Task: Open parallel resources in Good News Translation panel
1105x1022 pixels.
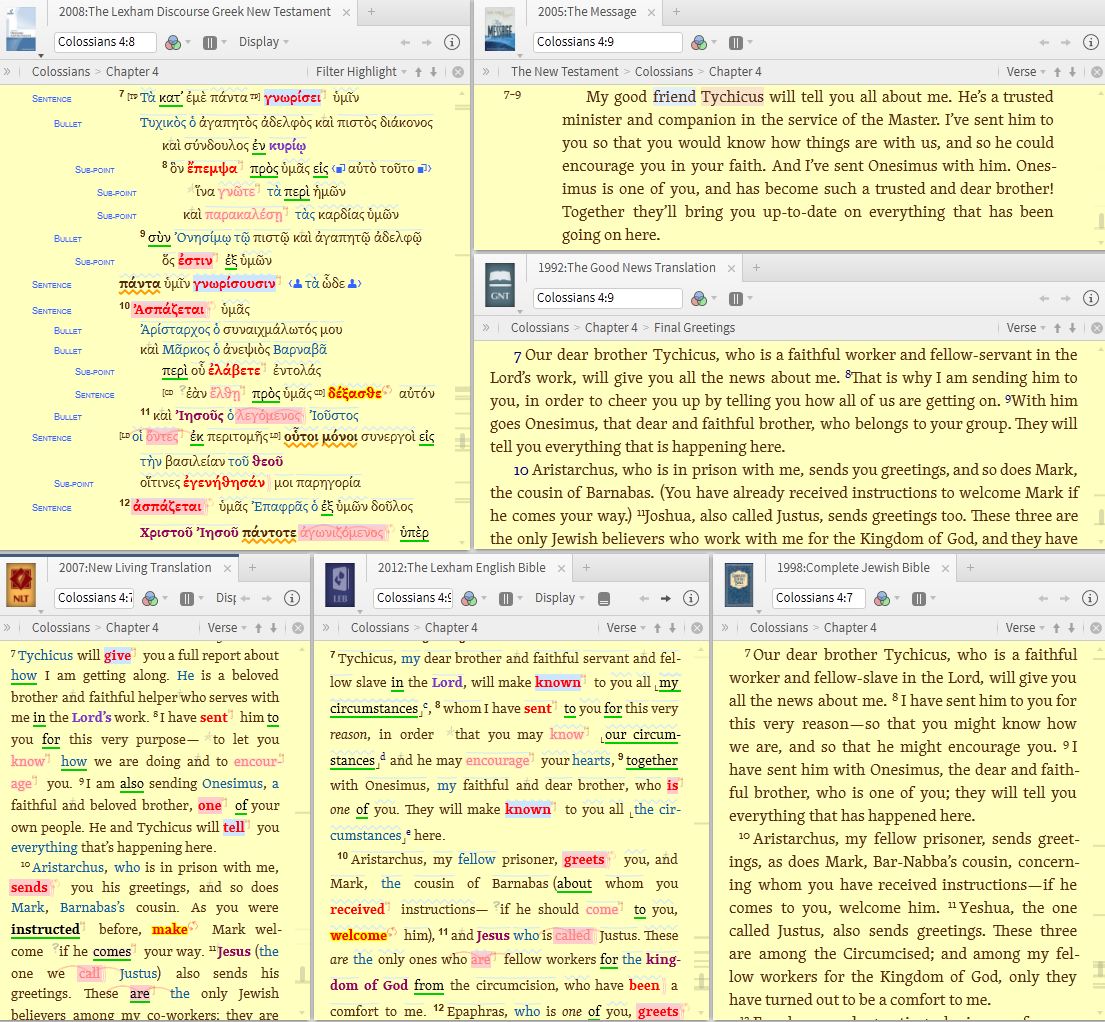Action: tap(736, 298)
